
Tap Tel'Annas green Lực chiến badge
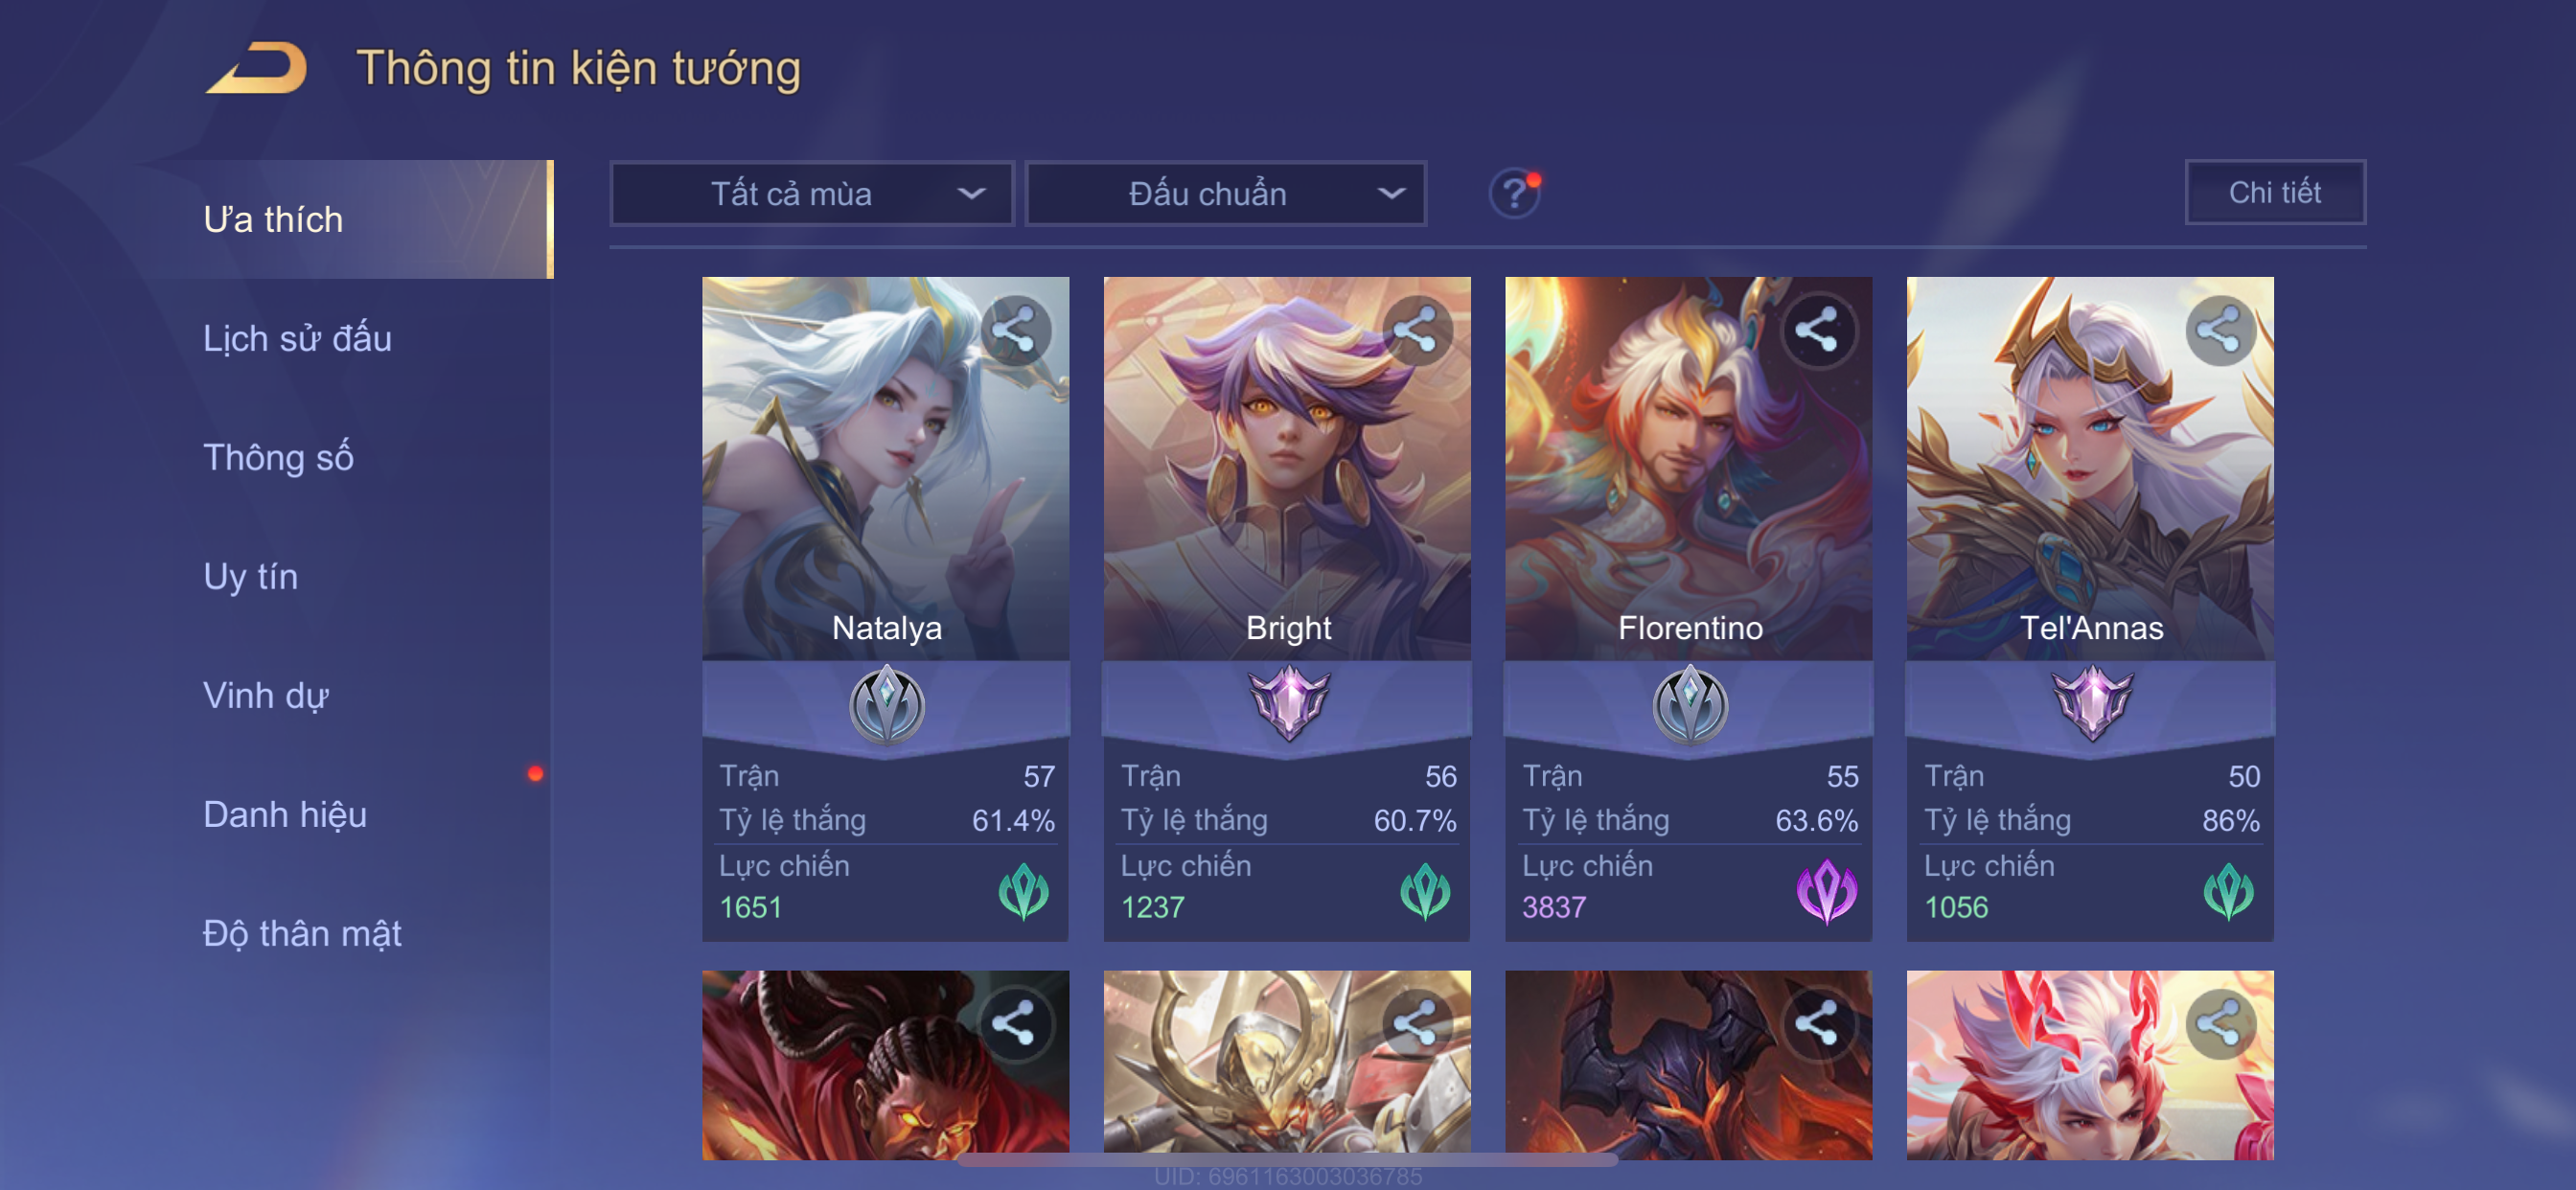[x=2228, y=891]
